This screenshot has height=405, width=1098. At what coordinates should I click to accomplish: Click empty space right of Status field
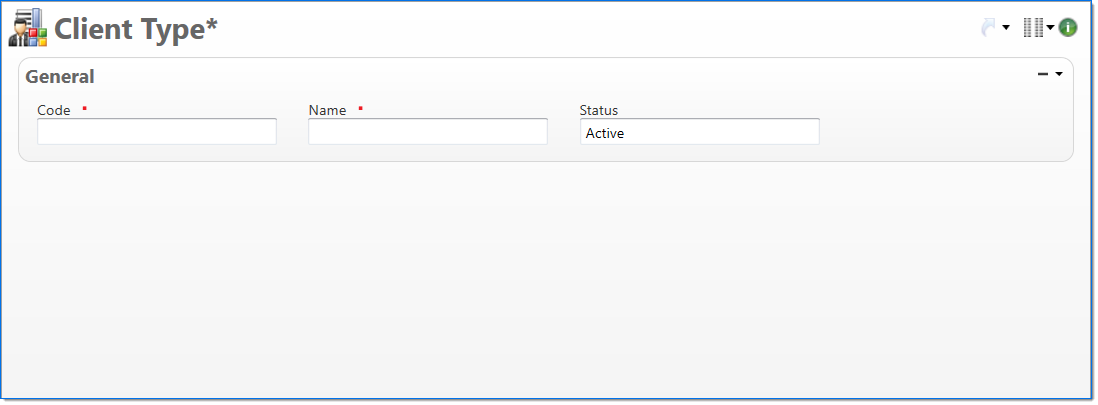[x=940, y=132]
